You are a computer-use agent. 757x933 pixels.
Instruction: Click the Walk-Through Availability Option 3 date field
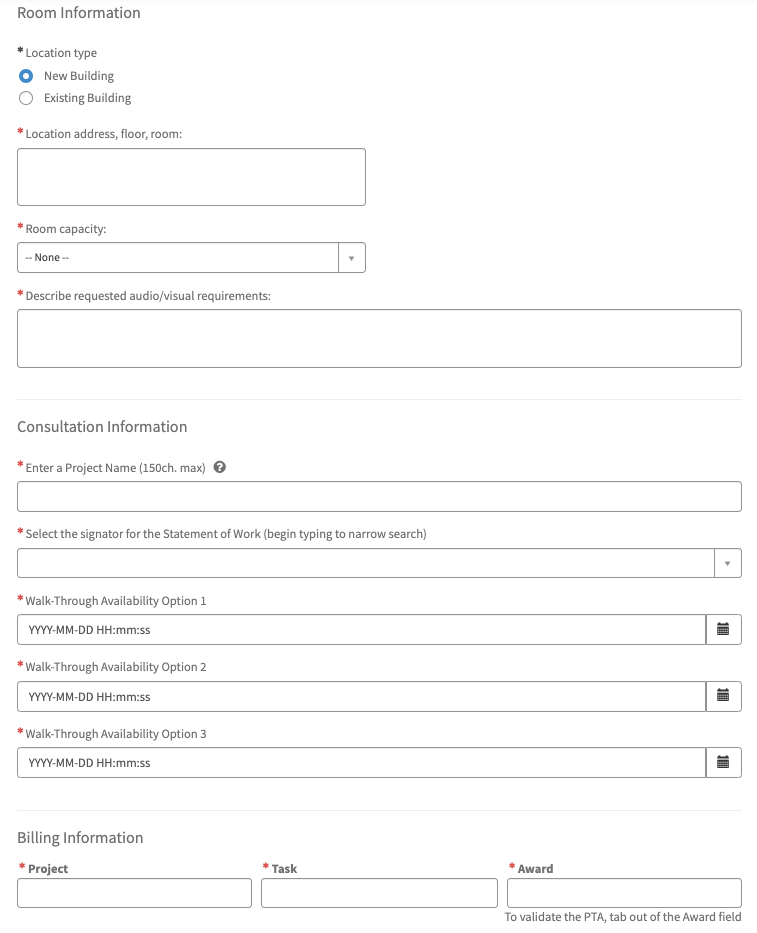(361, 763)
